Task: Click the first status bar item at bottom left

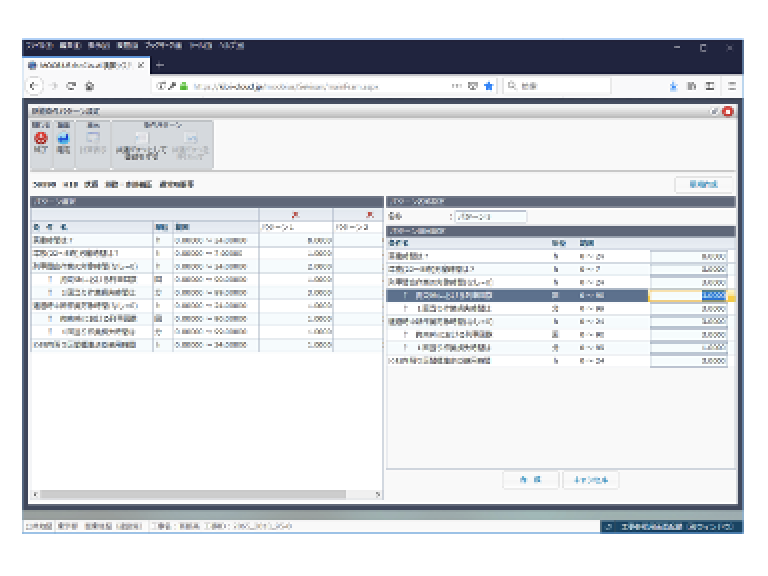Action: click(x=39, y=527)
